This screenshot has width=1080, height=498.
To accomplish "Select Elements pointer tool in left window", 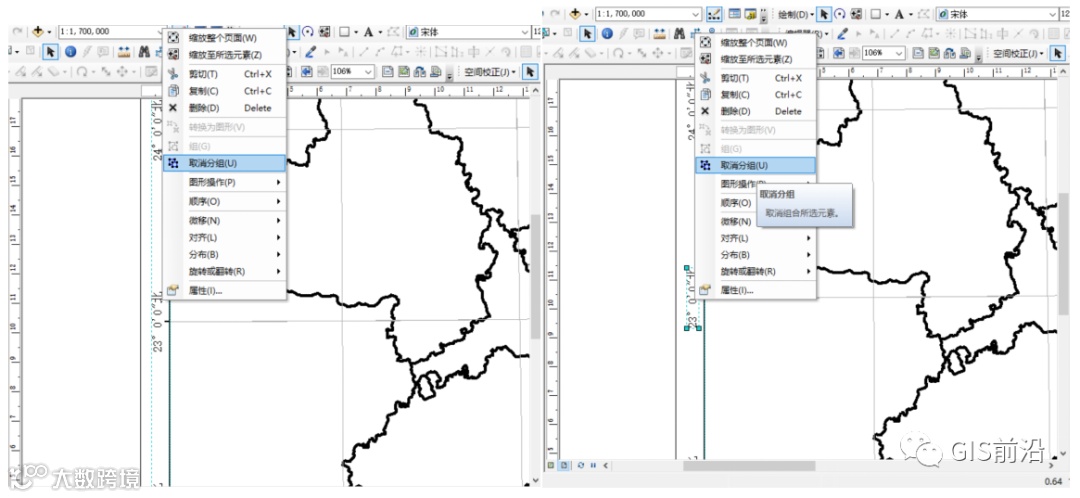I will [x=50, y=52].
